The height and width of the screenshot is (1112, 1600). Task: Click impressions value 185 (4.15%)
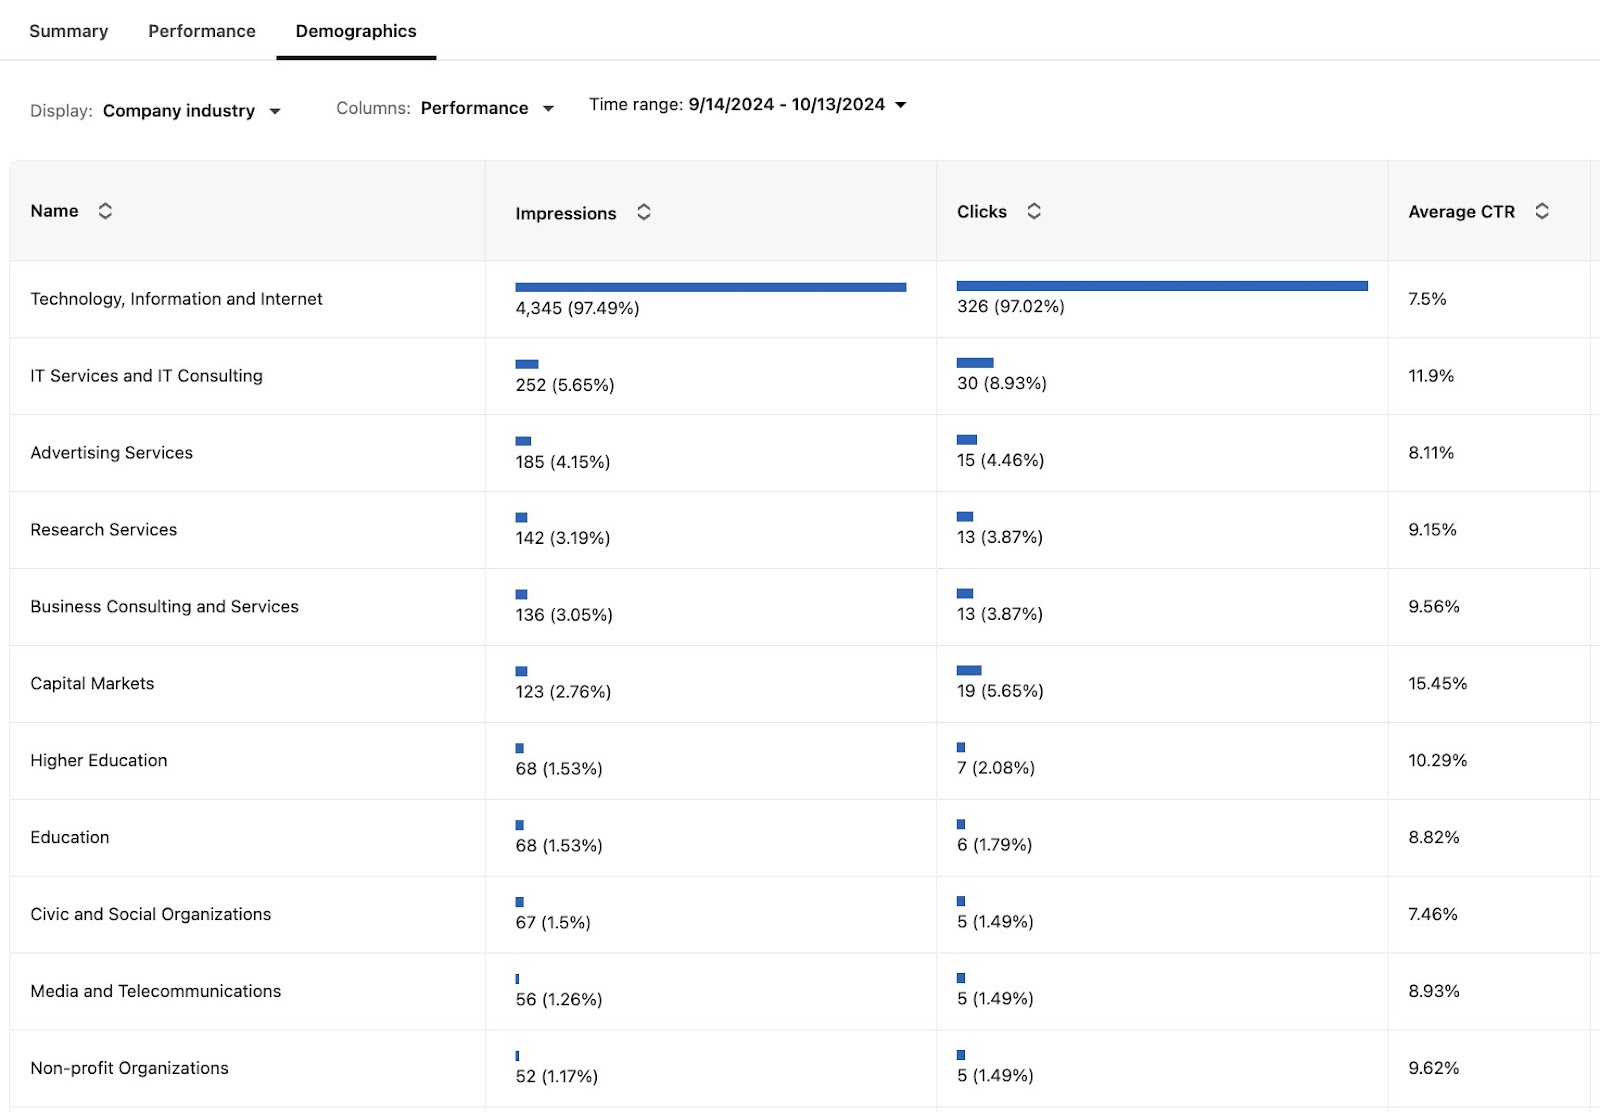tap(563, 462)
